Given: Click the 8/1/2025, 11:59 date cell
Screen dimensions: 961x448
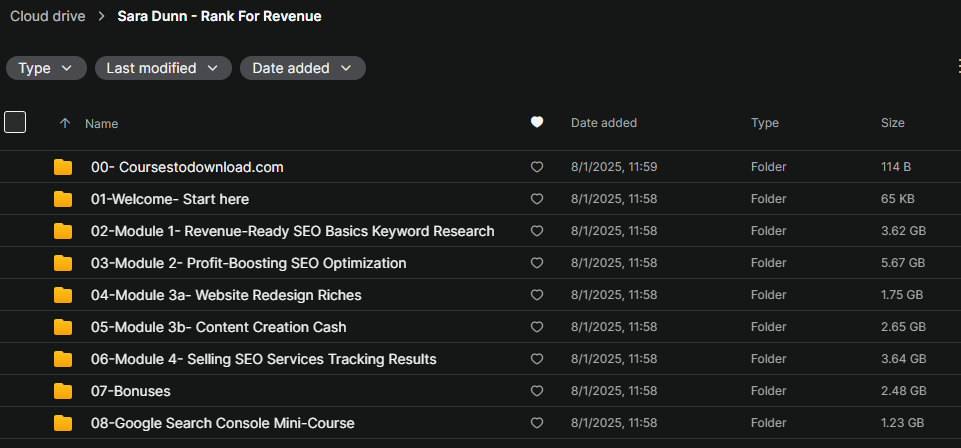Looking at the screenshot, I should click(614, 167).
